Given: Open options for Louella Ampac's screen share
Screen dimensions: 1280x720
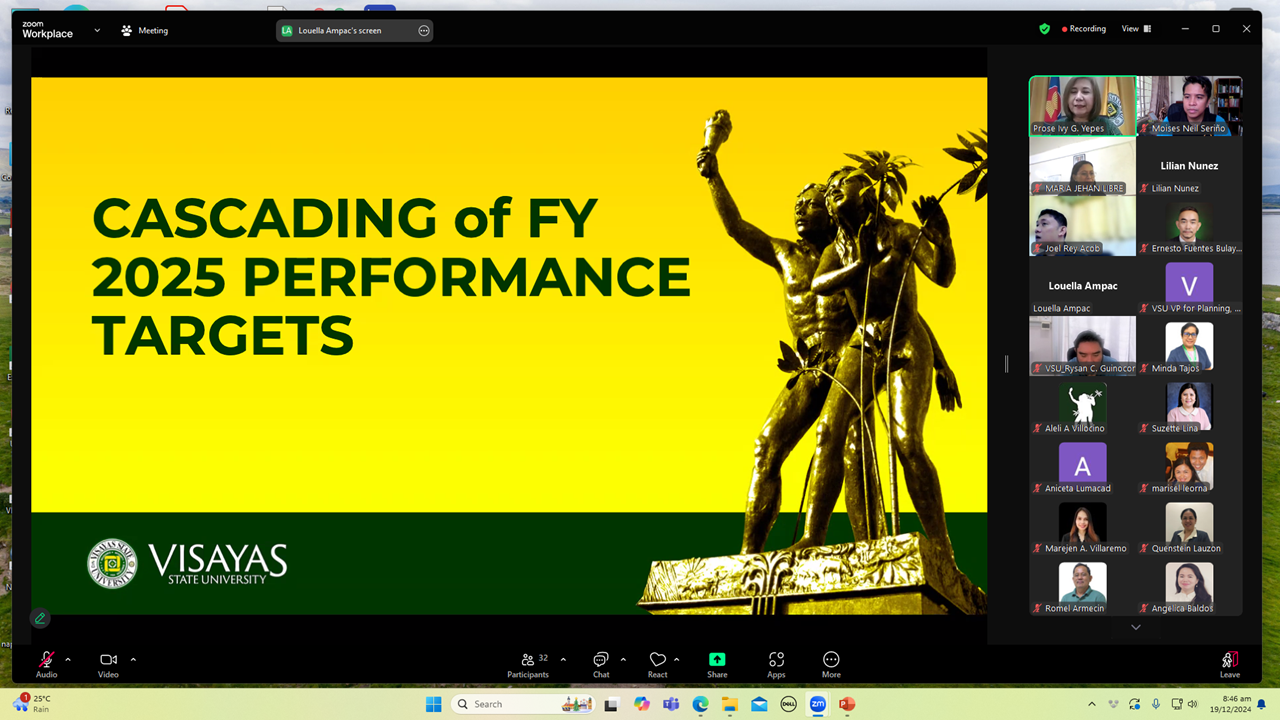Looking at the screenshot, I should [424, 31].
